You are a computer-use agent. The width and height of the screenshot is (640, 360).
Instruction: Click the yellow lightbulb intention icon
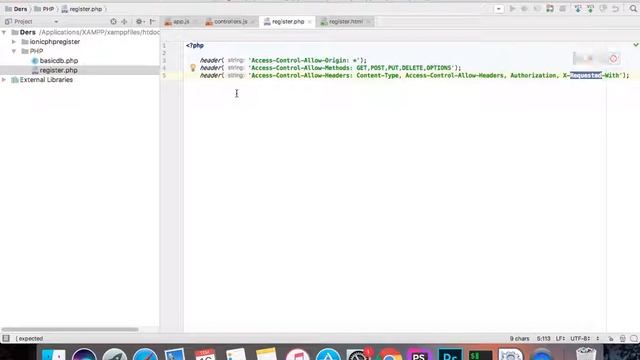193,68
